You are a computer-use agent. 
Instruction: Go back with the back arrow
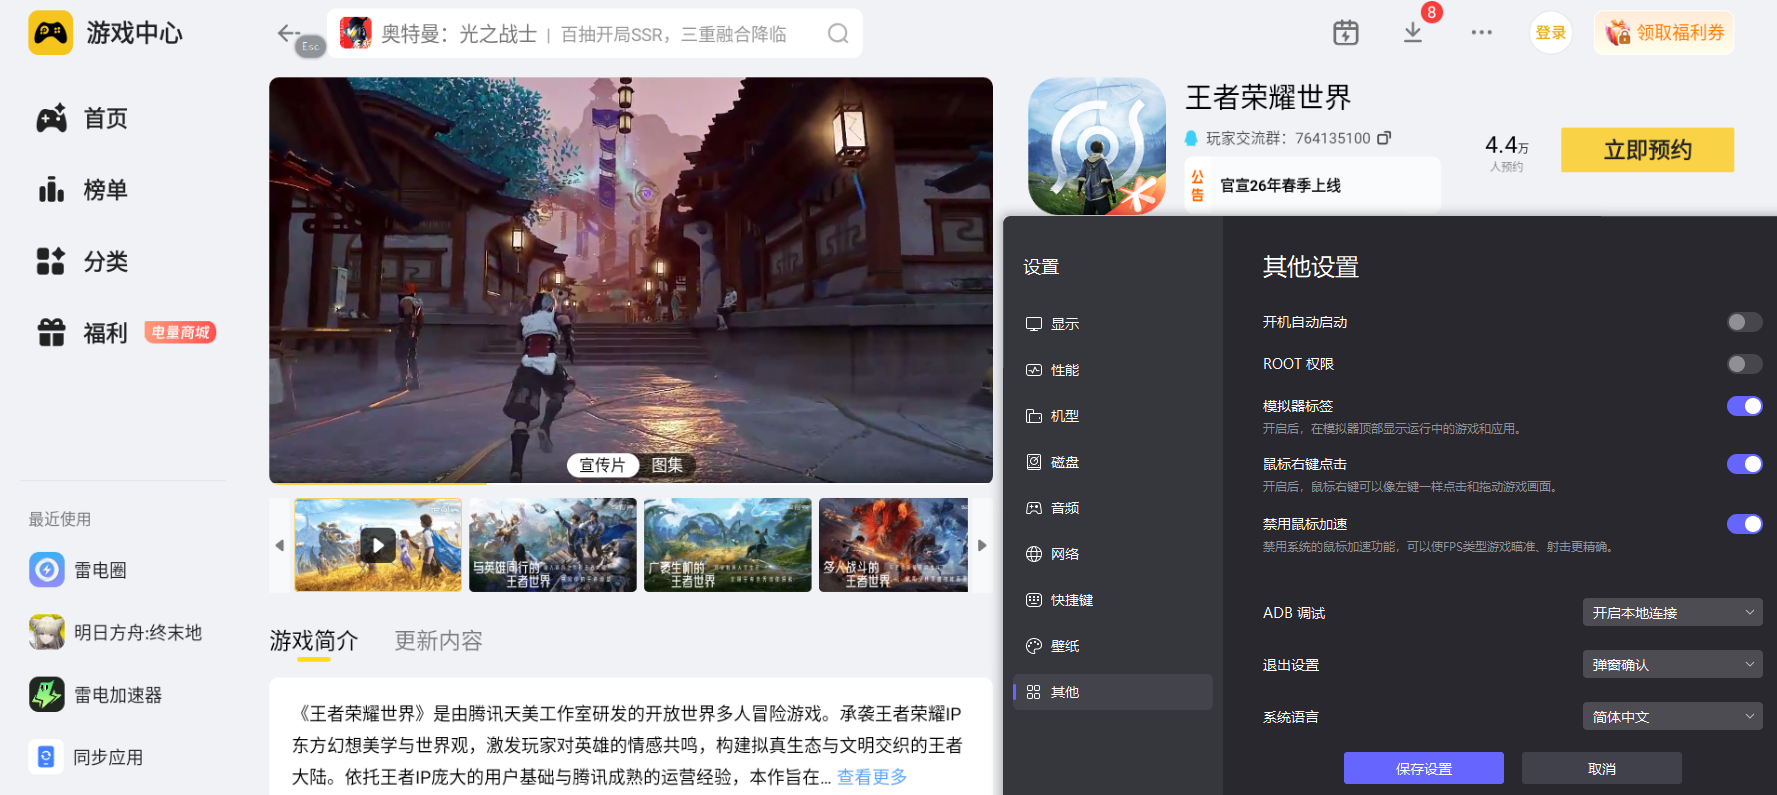288,33
